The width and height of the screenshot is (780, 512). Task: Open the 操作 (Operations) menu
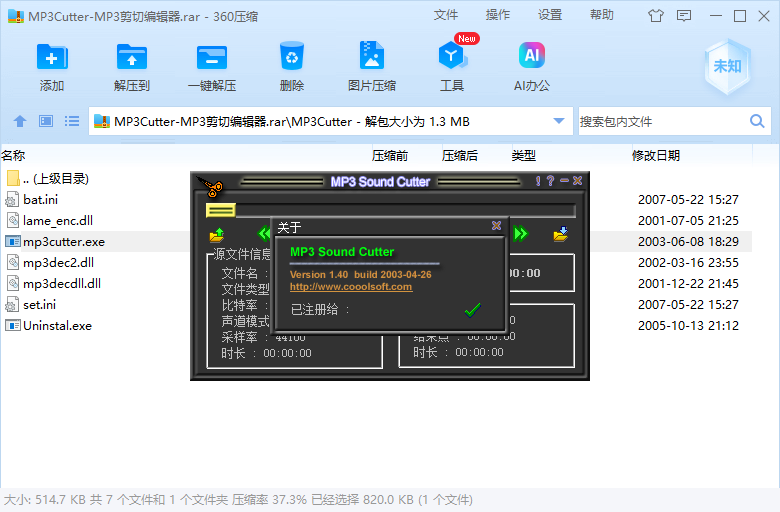point(497,15)
